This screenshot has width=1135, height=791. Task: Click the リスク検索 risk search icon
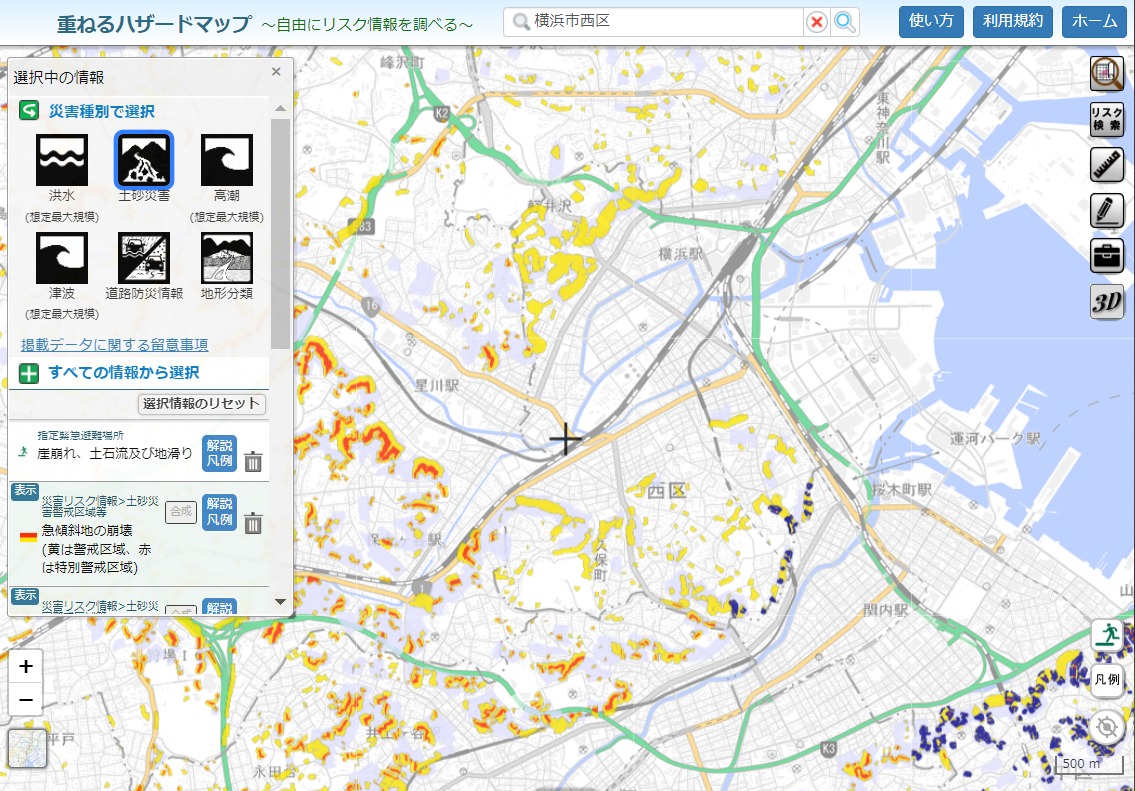(1106, 120)
